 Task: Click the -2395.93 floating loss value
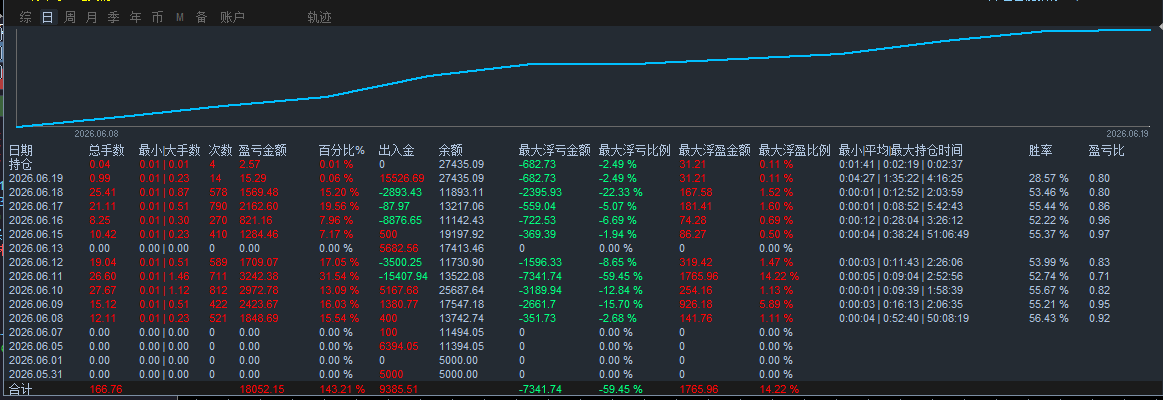540,192
